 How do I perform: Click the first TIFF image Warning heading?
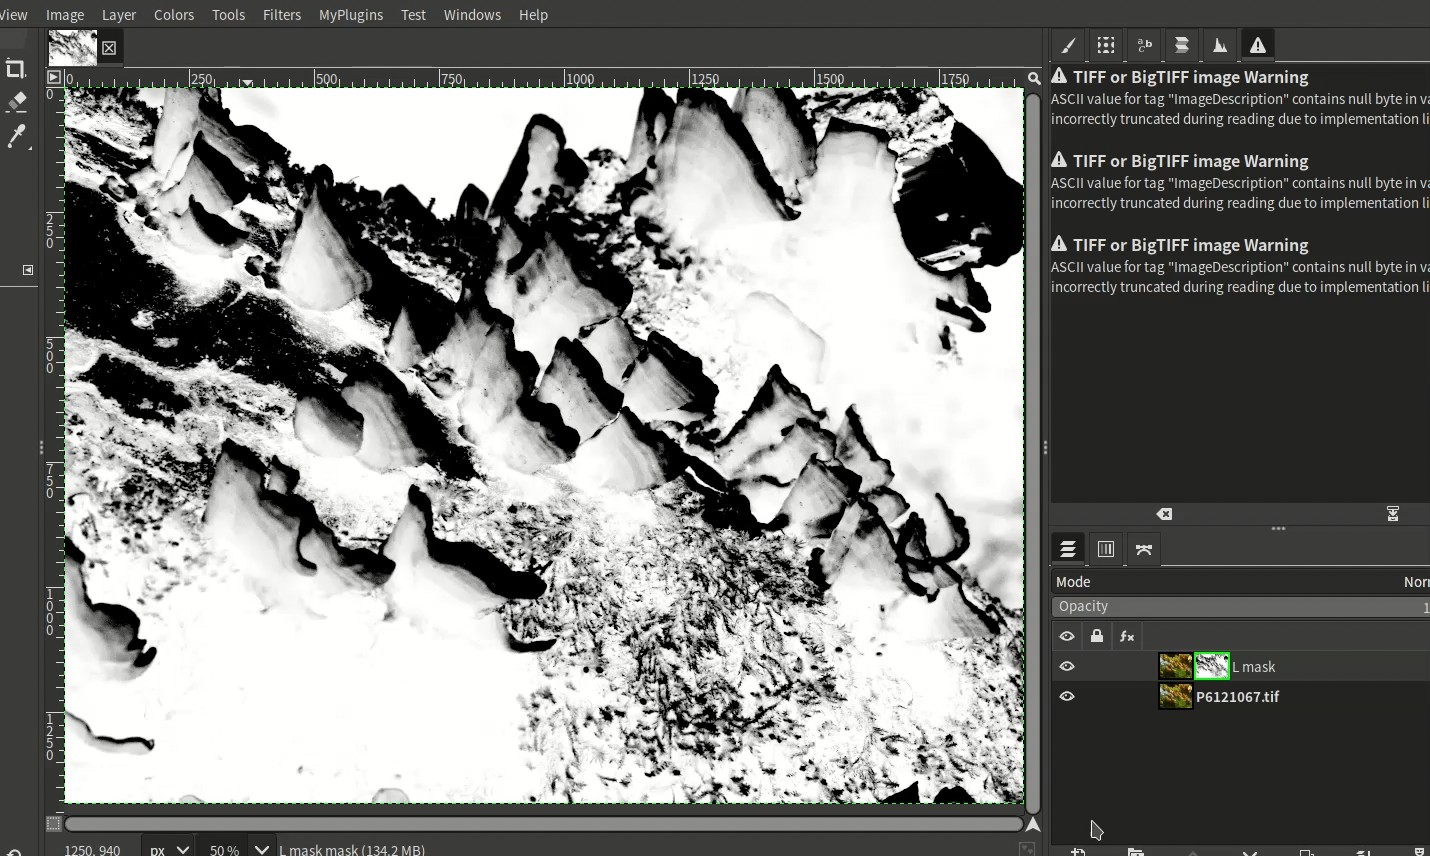pos(1190,77)
